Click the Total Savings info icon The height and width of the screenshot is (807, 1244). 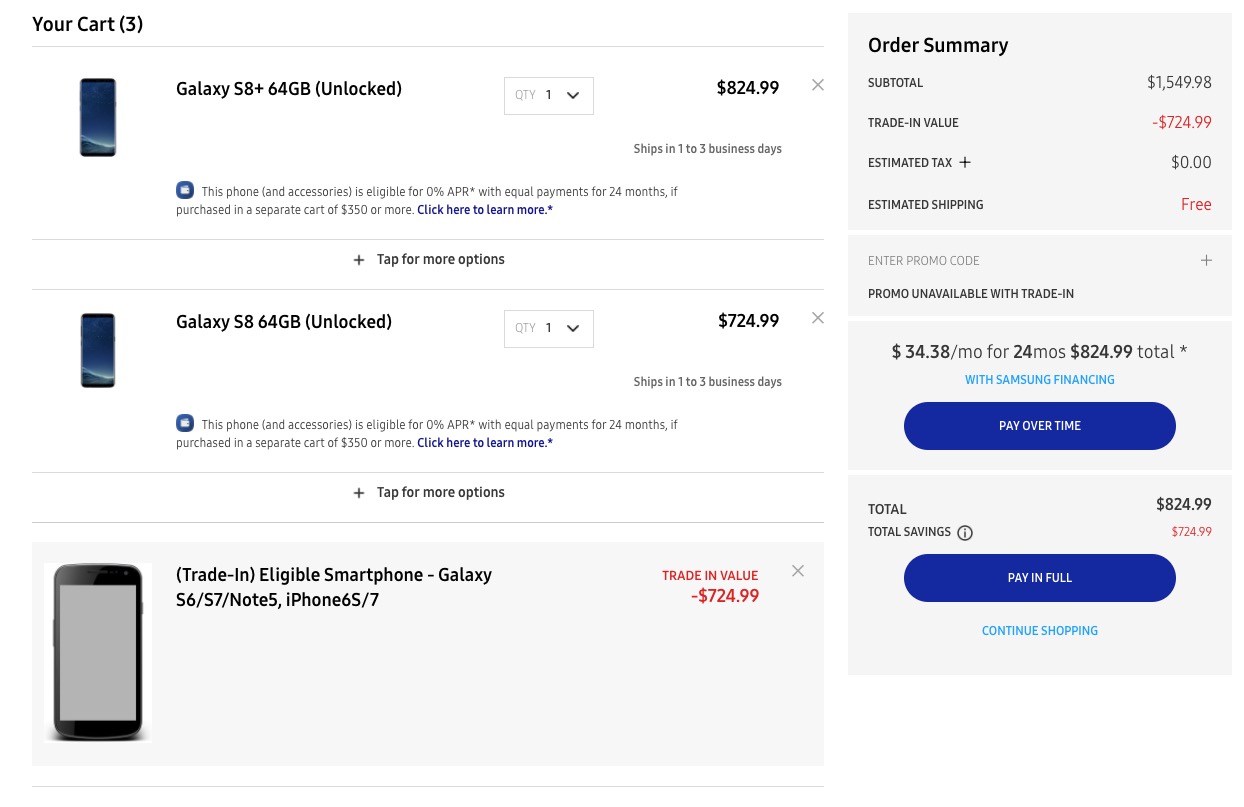point(965,533)
